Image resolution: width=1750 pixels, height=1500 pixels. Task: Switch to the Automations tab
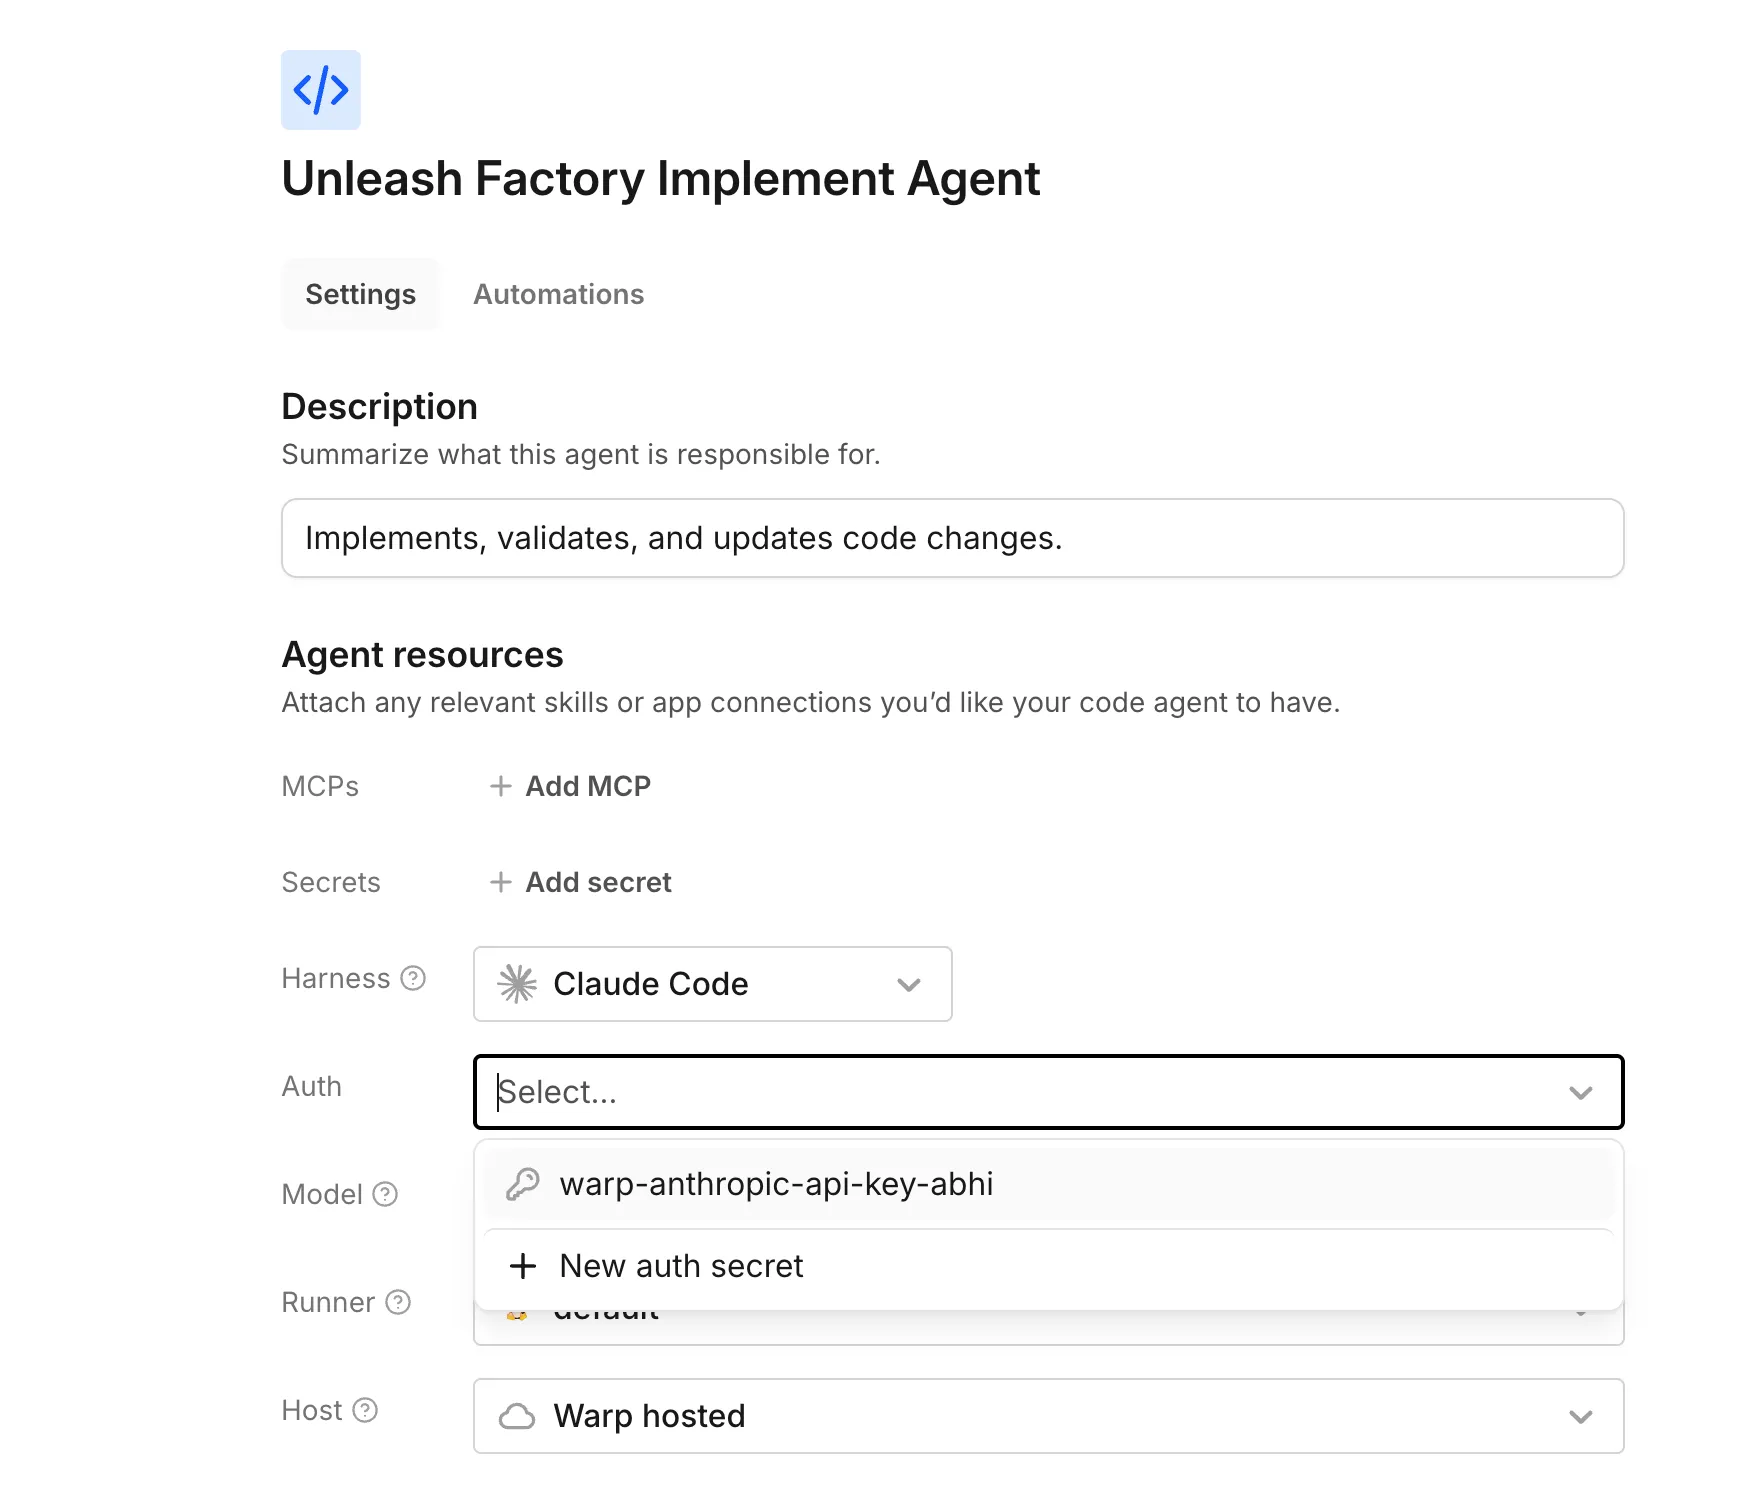pos(558,294)
